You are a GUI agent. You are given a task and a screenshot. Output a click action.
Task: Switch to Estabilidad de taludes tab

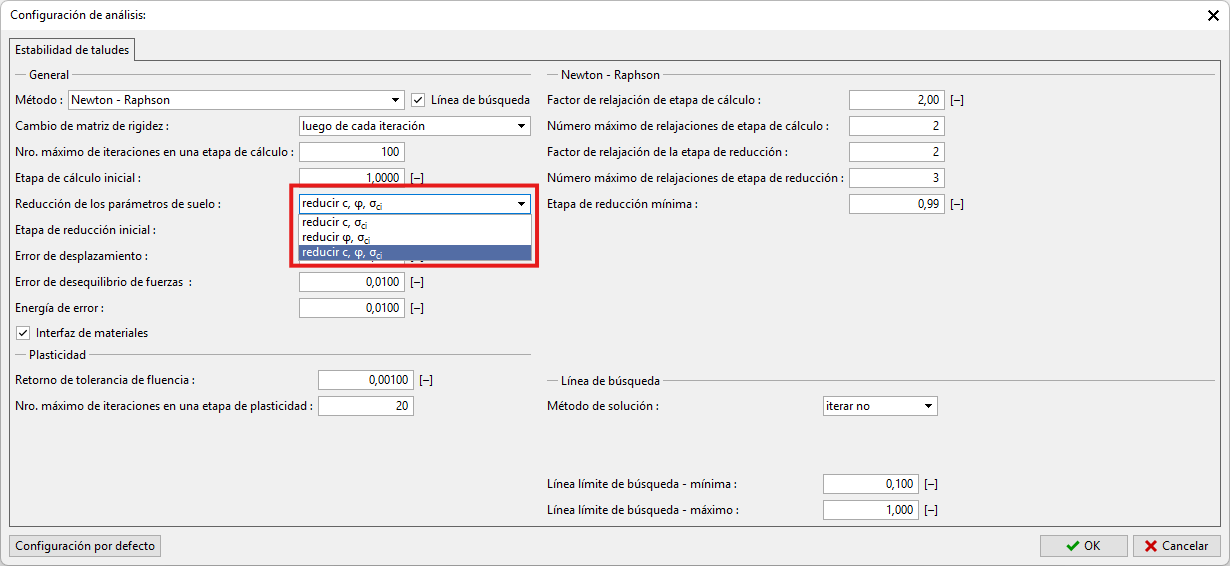72,50
